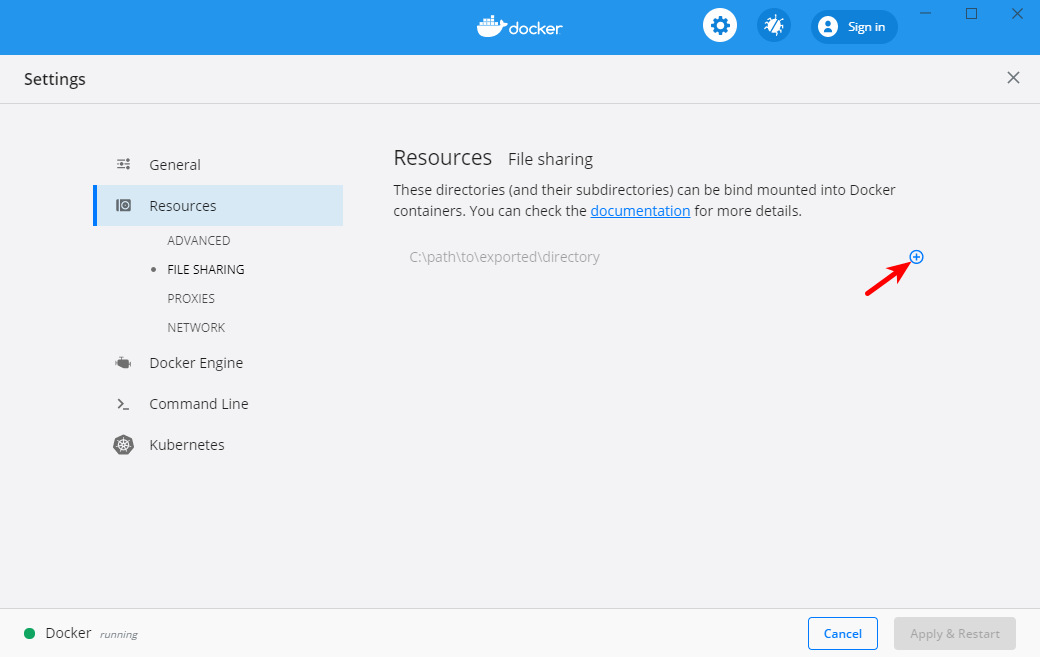Click the Docker running status indicator
1040x657 pixels.
coord(30,633)
